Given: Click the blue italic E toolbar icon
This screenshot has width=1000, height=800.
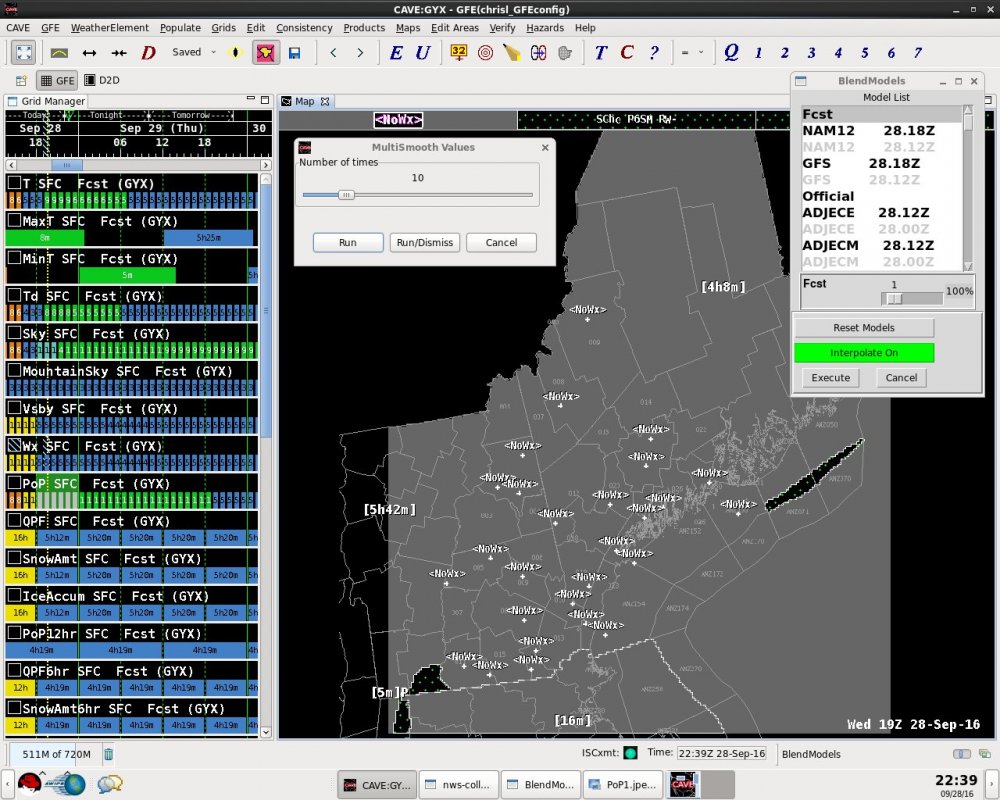Looking at the screenshot, I should coord(395,53).
